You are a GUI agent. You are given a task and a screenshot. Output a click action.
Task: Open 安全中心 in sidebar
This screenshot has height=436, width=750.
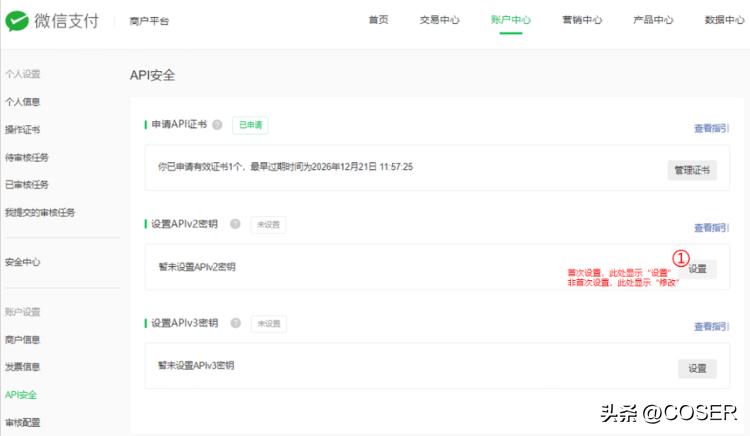click(22, 262)
